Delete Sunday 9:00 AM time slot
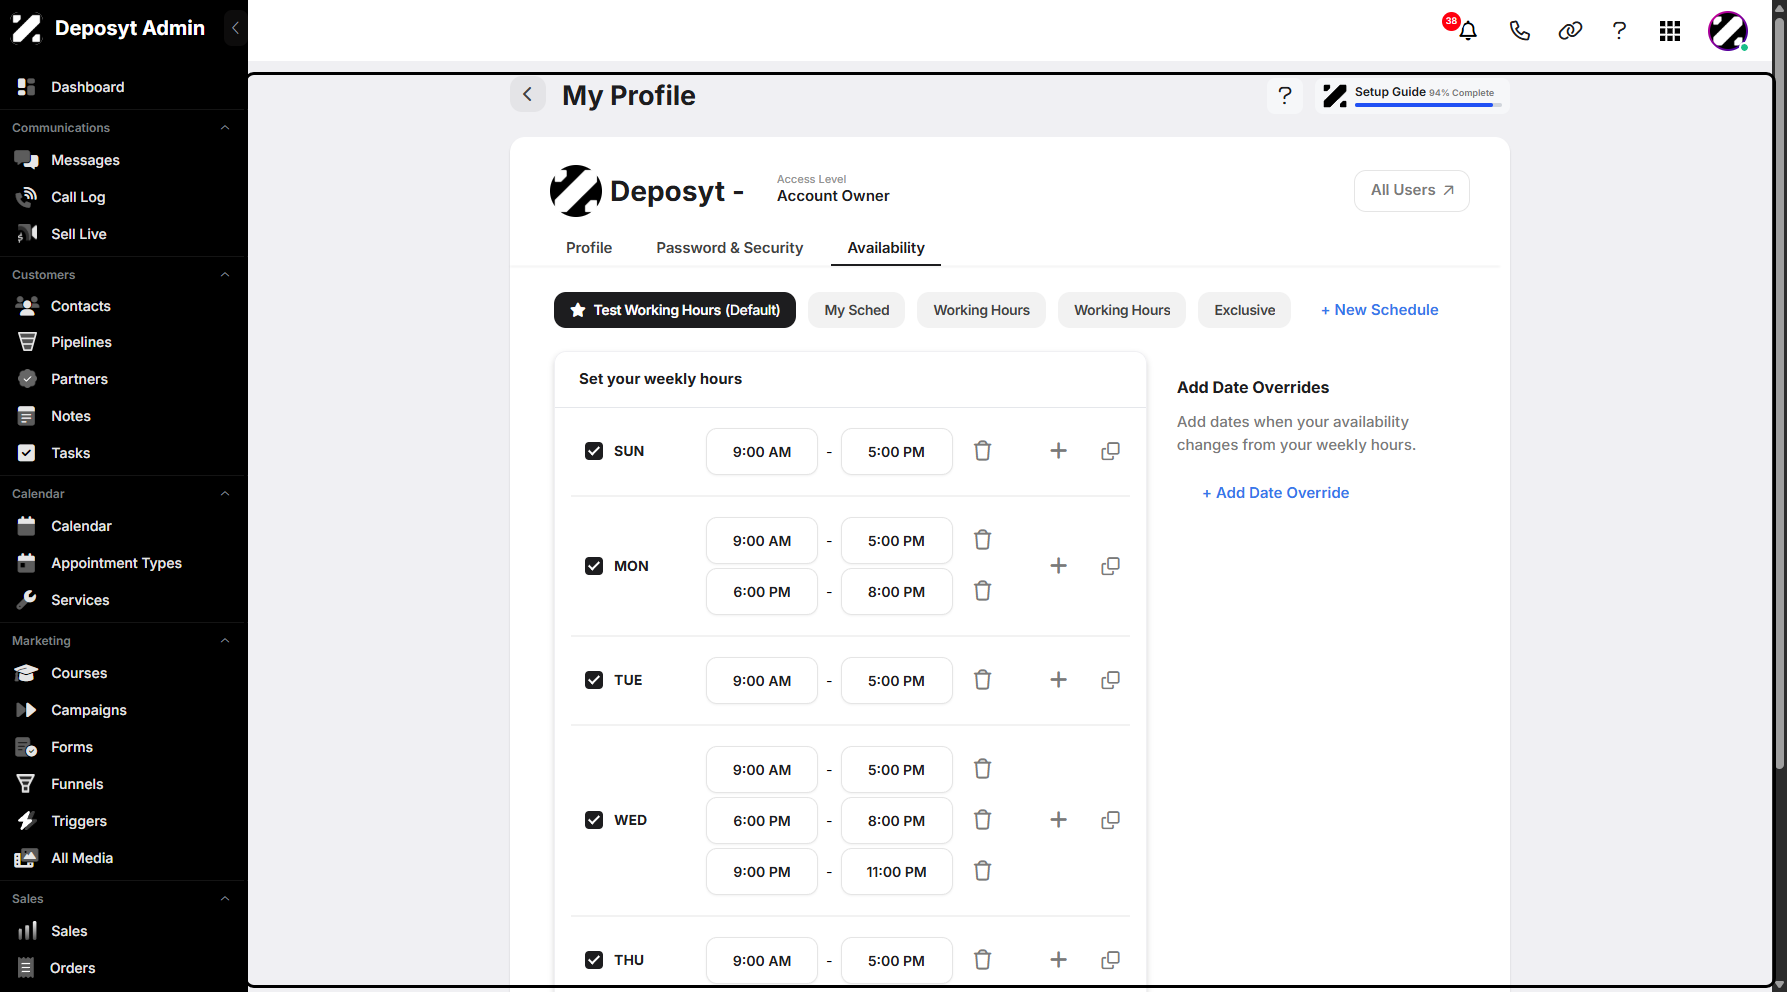Image resolution: width=1787 pixels, height=992 pixels. (983, 451)
